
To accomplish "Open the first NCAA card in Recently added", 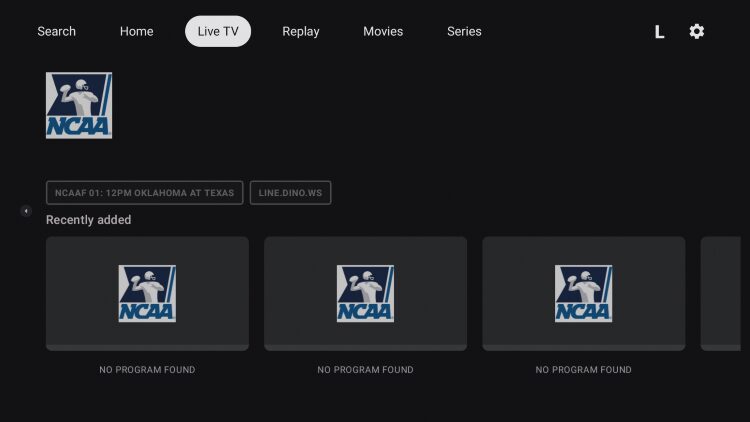I will [147, 294].
